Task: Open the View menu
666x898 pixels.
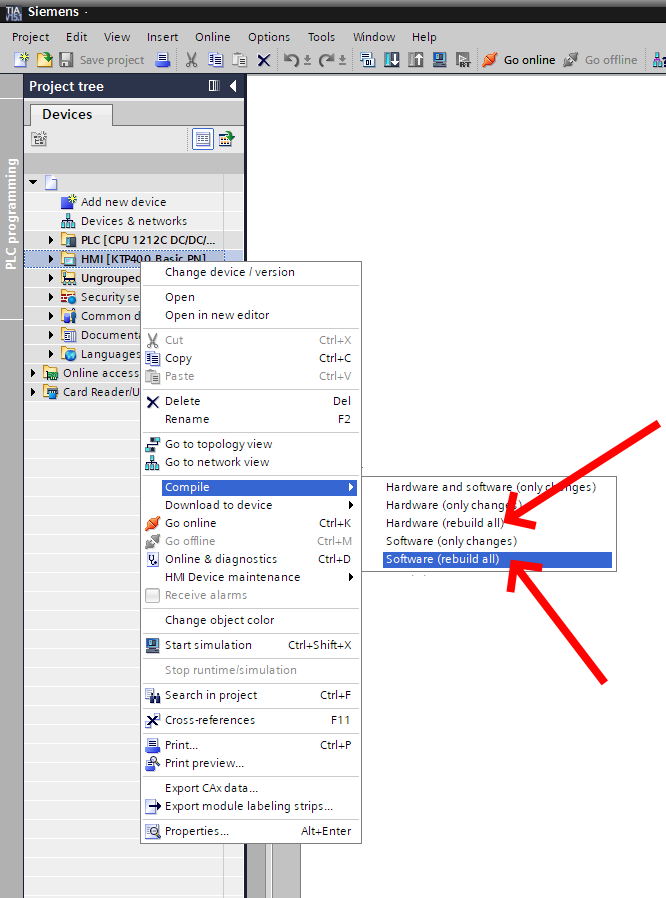Action: click(117, 37)
